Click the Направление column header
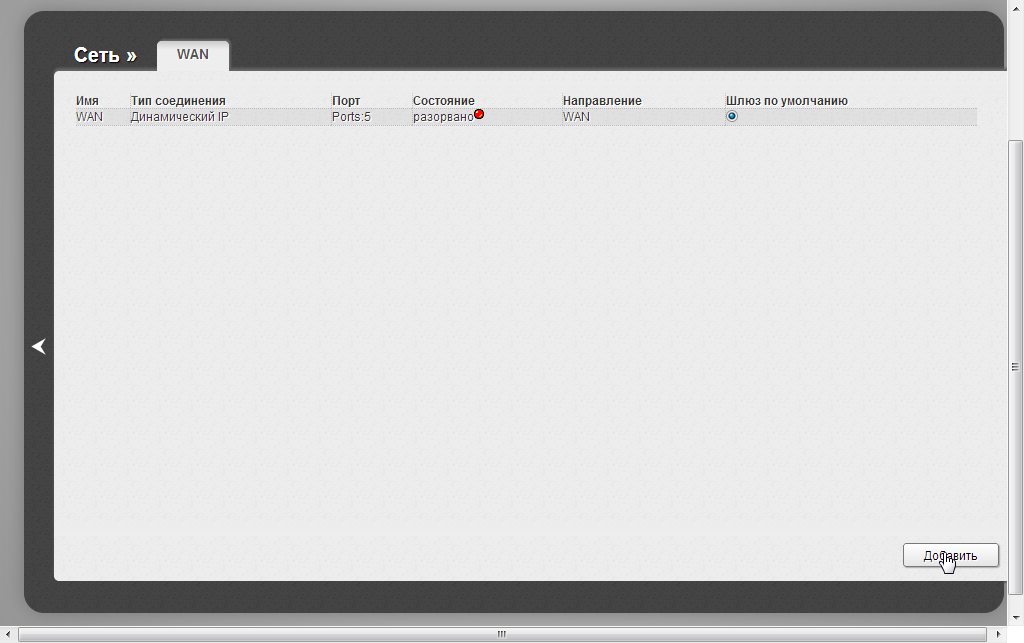The height and width of the screenshot is (643, 1024). tap(602, 101)
